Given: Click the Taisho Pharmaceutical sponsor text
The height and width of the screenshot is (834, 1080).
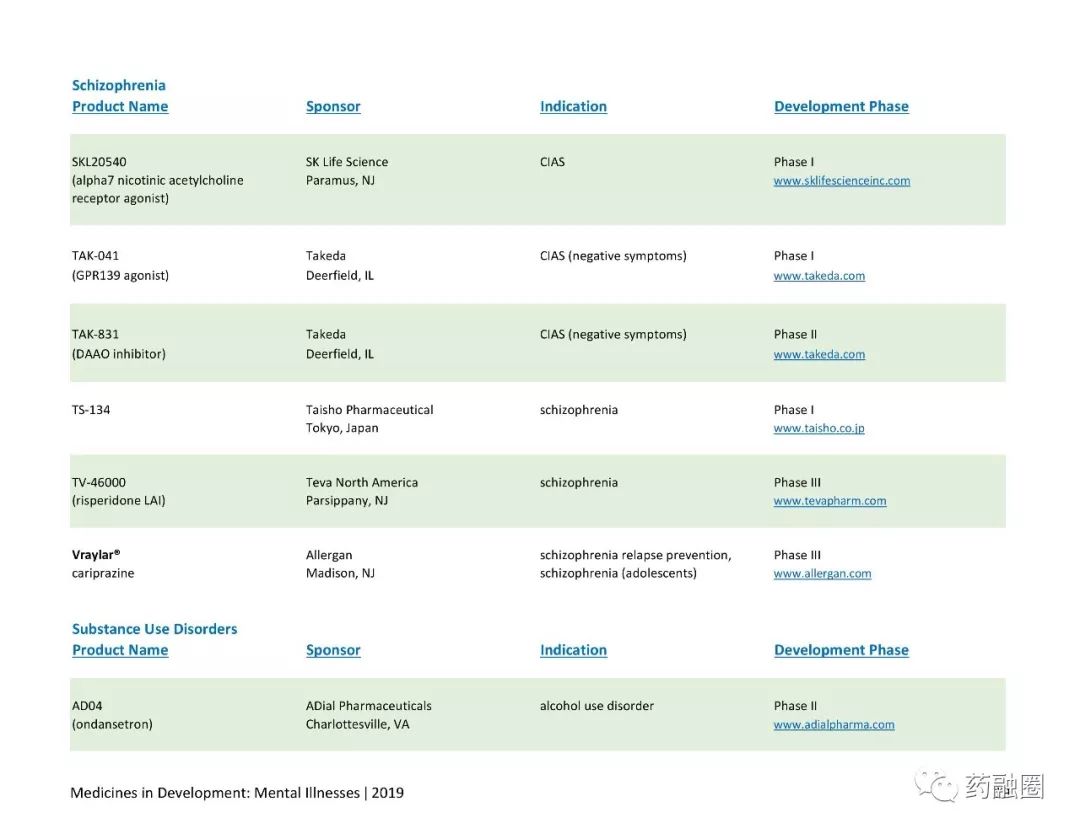Looking at the screenshot, I should pyautogui.click(x=370, y=410).
